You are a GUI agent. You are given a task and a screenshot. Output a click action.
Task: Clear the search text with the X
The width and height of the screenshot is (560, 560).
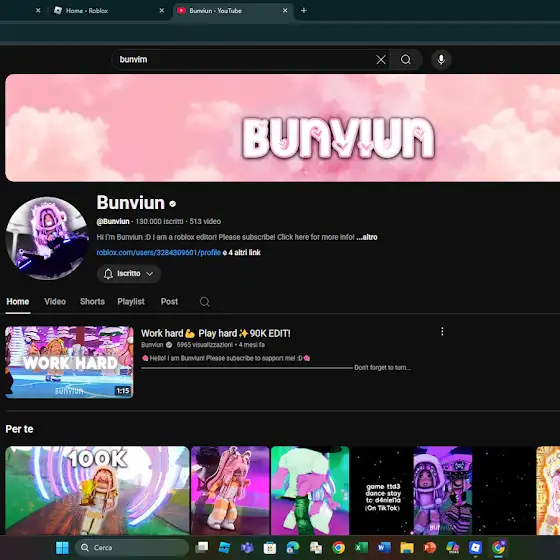[381, 60]
